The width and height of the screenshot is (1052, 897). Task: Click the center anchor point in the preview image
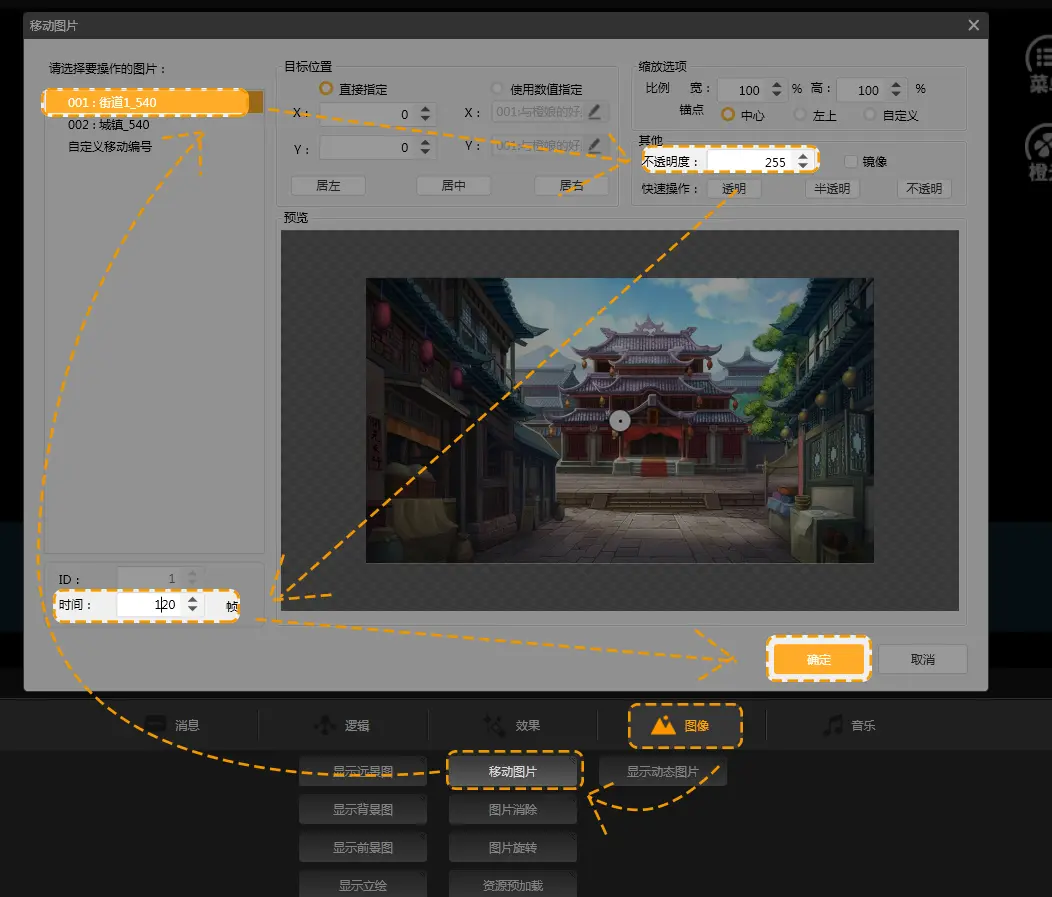click(x=620, y=421)
